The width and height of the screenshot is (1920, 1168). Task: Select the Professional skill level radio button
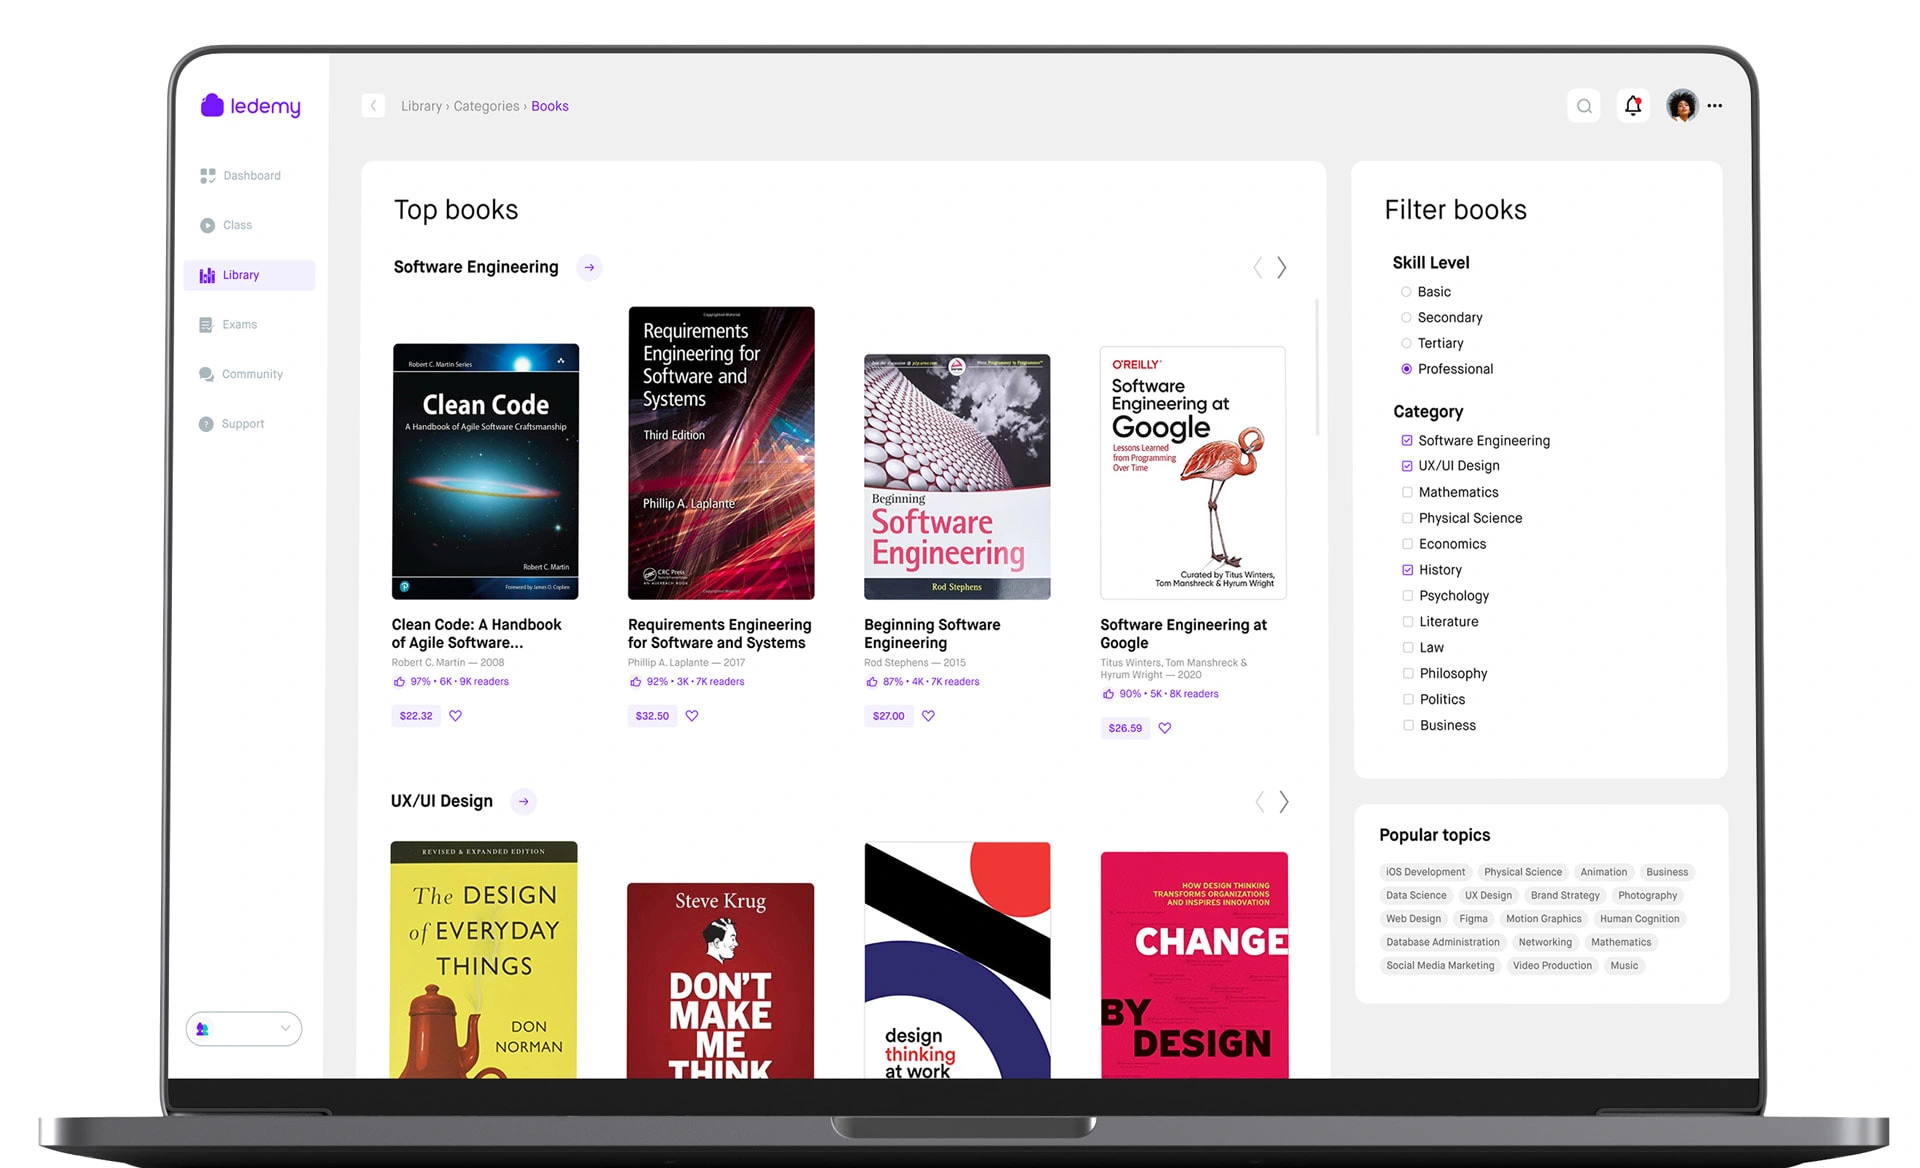(x=1404, y=369)
